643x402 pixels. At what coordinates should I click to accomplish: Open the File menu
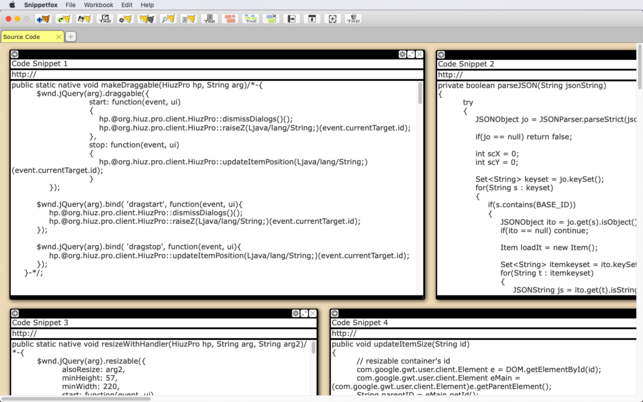[x=71, y=5]
